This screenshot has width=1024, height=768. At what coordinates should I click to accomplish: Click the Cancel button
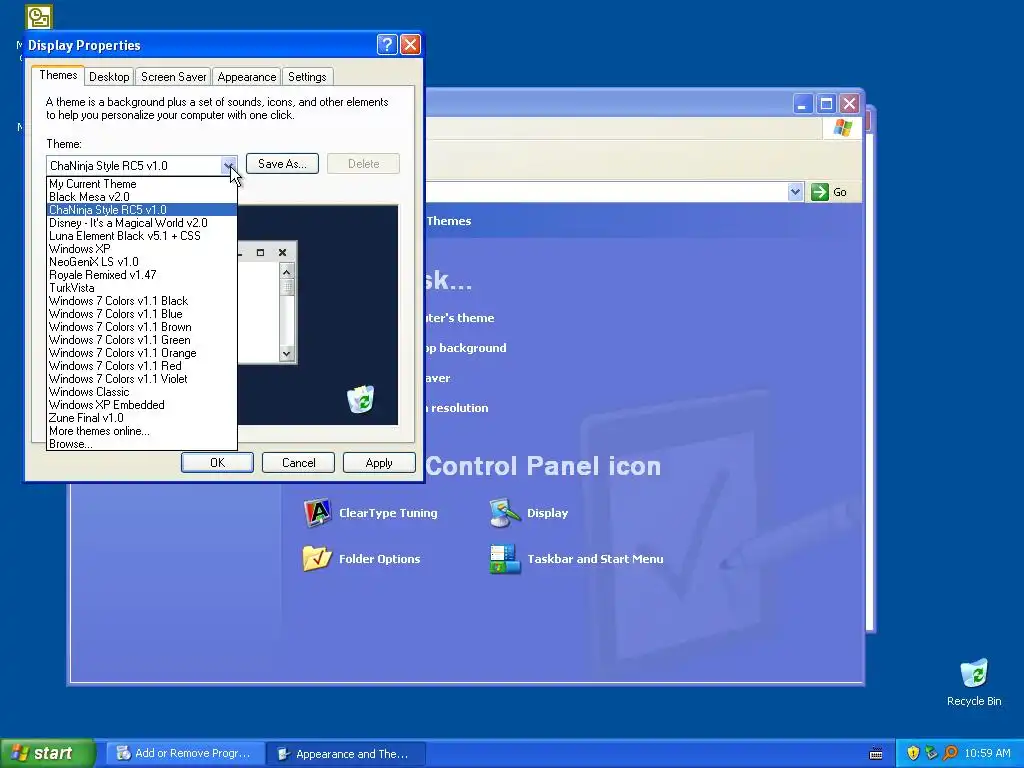point(298,462)
